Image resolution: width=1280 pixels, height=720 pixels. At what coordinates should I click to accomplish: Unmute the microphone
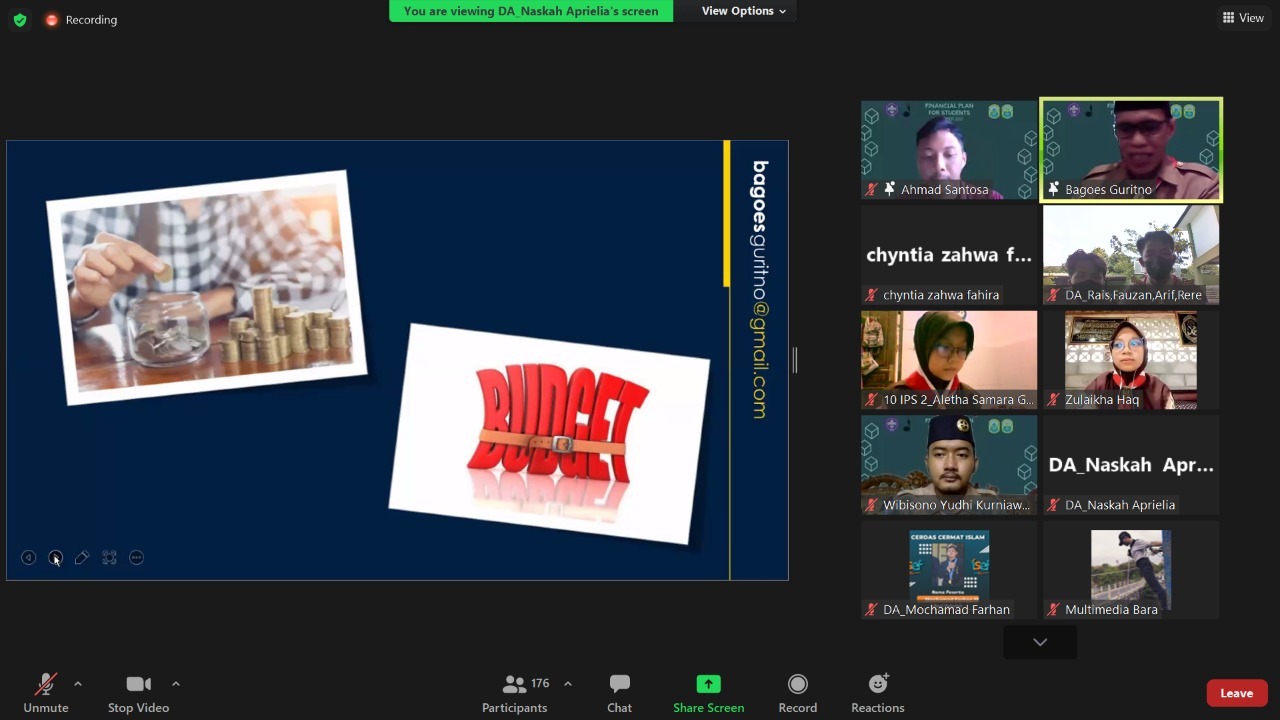click(x=46, y=693)
